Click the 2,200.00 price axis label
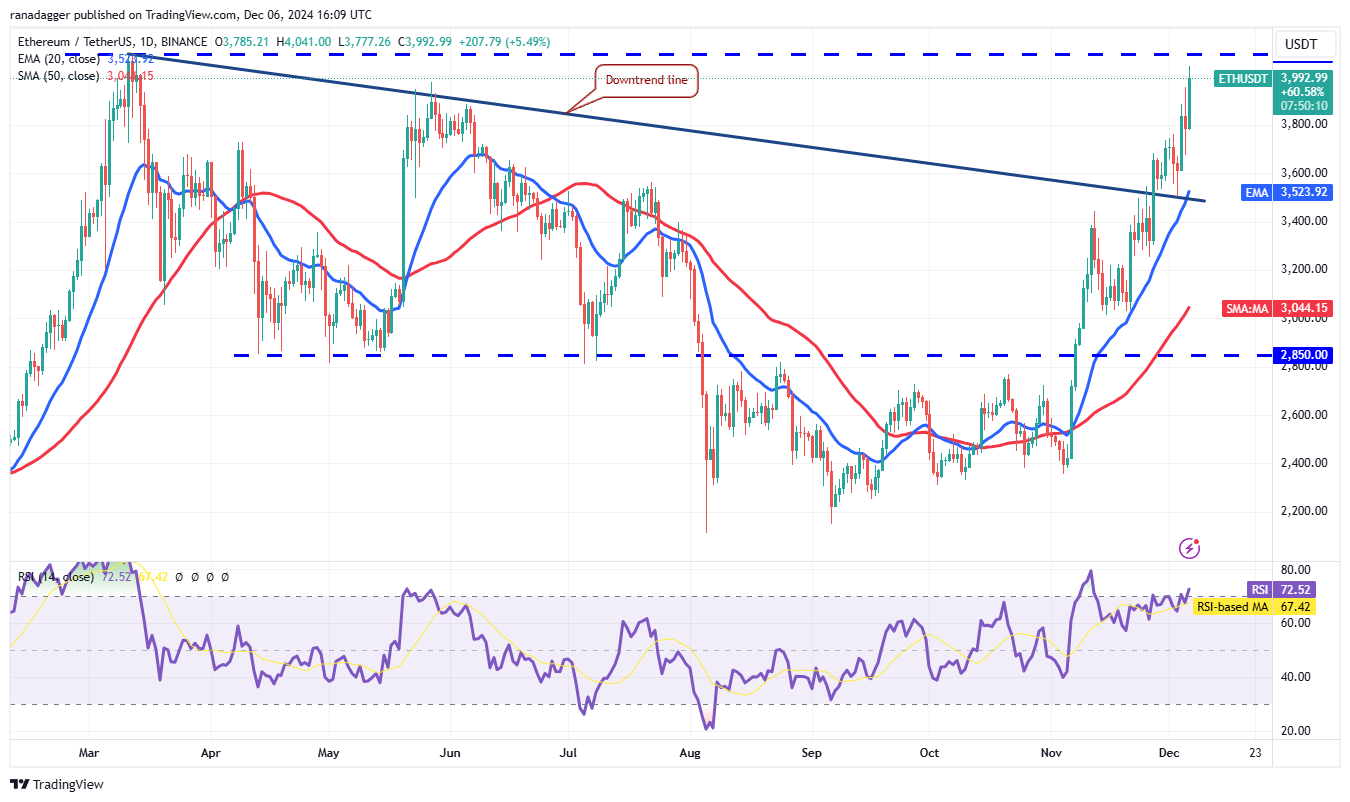The height and width of the screenshot is (802, 1350). coord(1306,511)
